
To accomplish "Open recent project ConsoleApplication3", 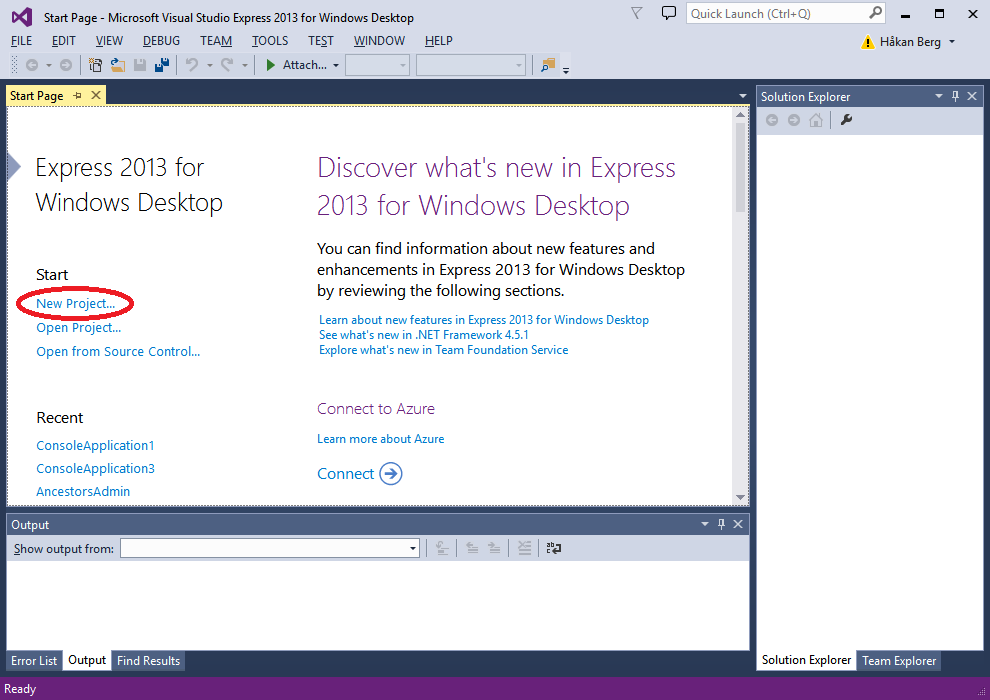I will [x=95, y=468].
